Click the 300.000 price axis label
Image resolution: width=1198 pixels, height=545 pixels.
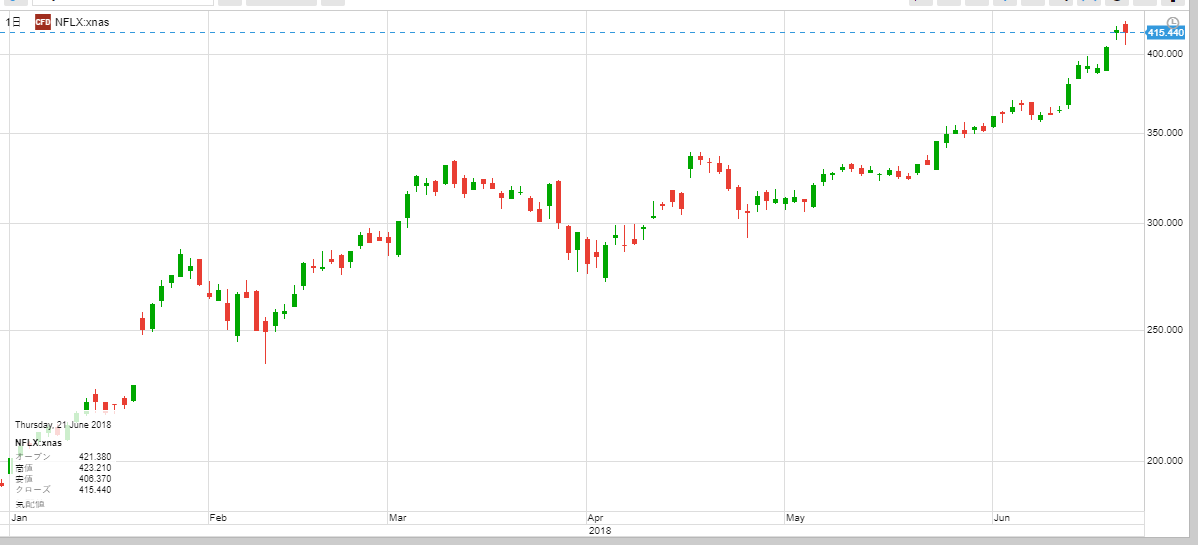(x=1166, y=223)
